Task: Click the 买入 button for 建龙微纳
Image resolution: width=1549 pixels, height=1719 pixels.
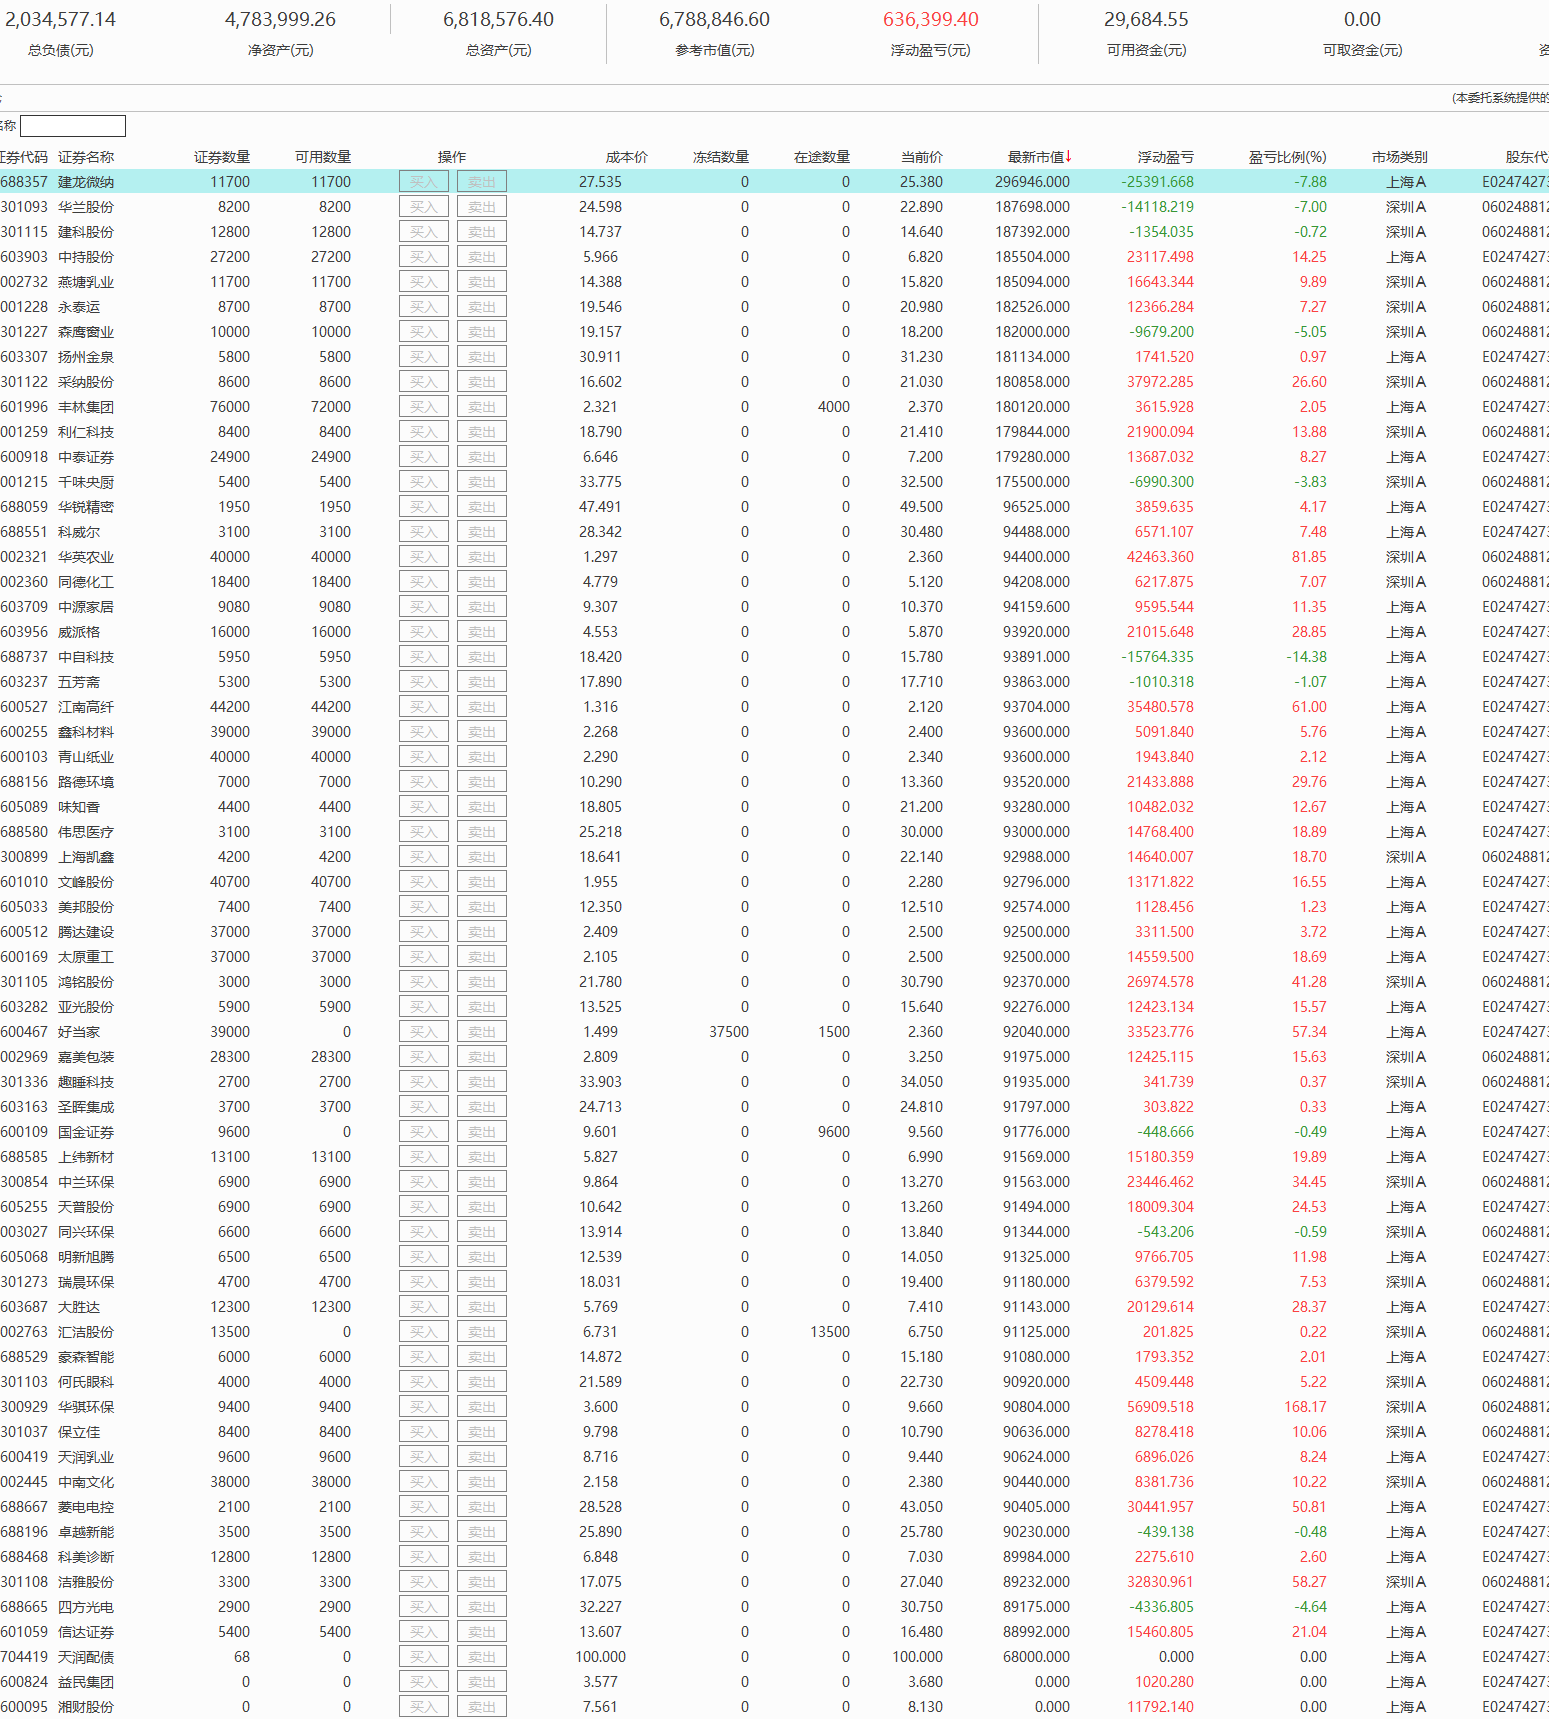Action: coord(423,182)
